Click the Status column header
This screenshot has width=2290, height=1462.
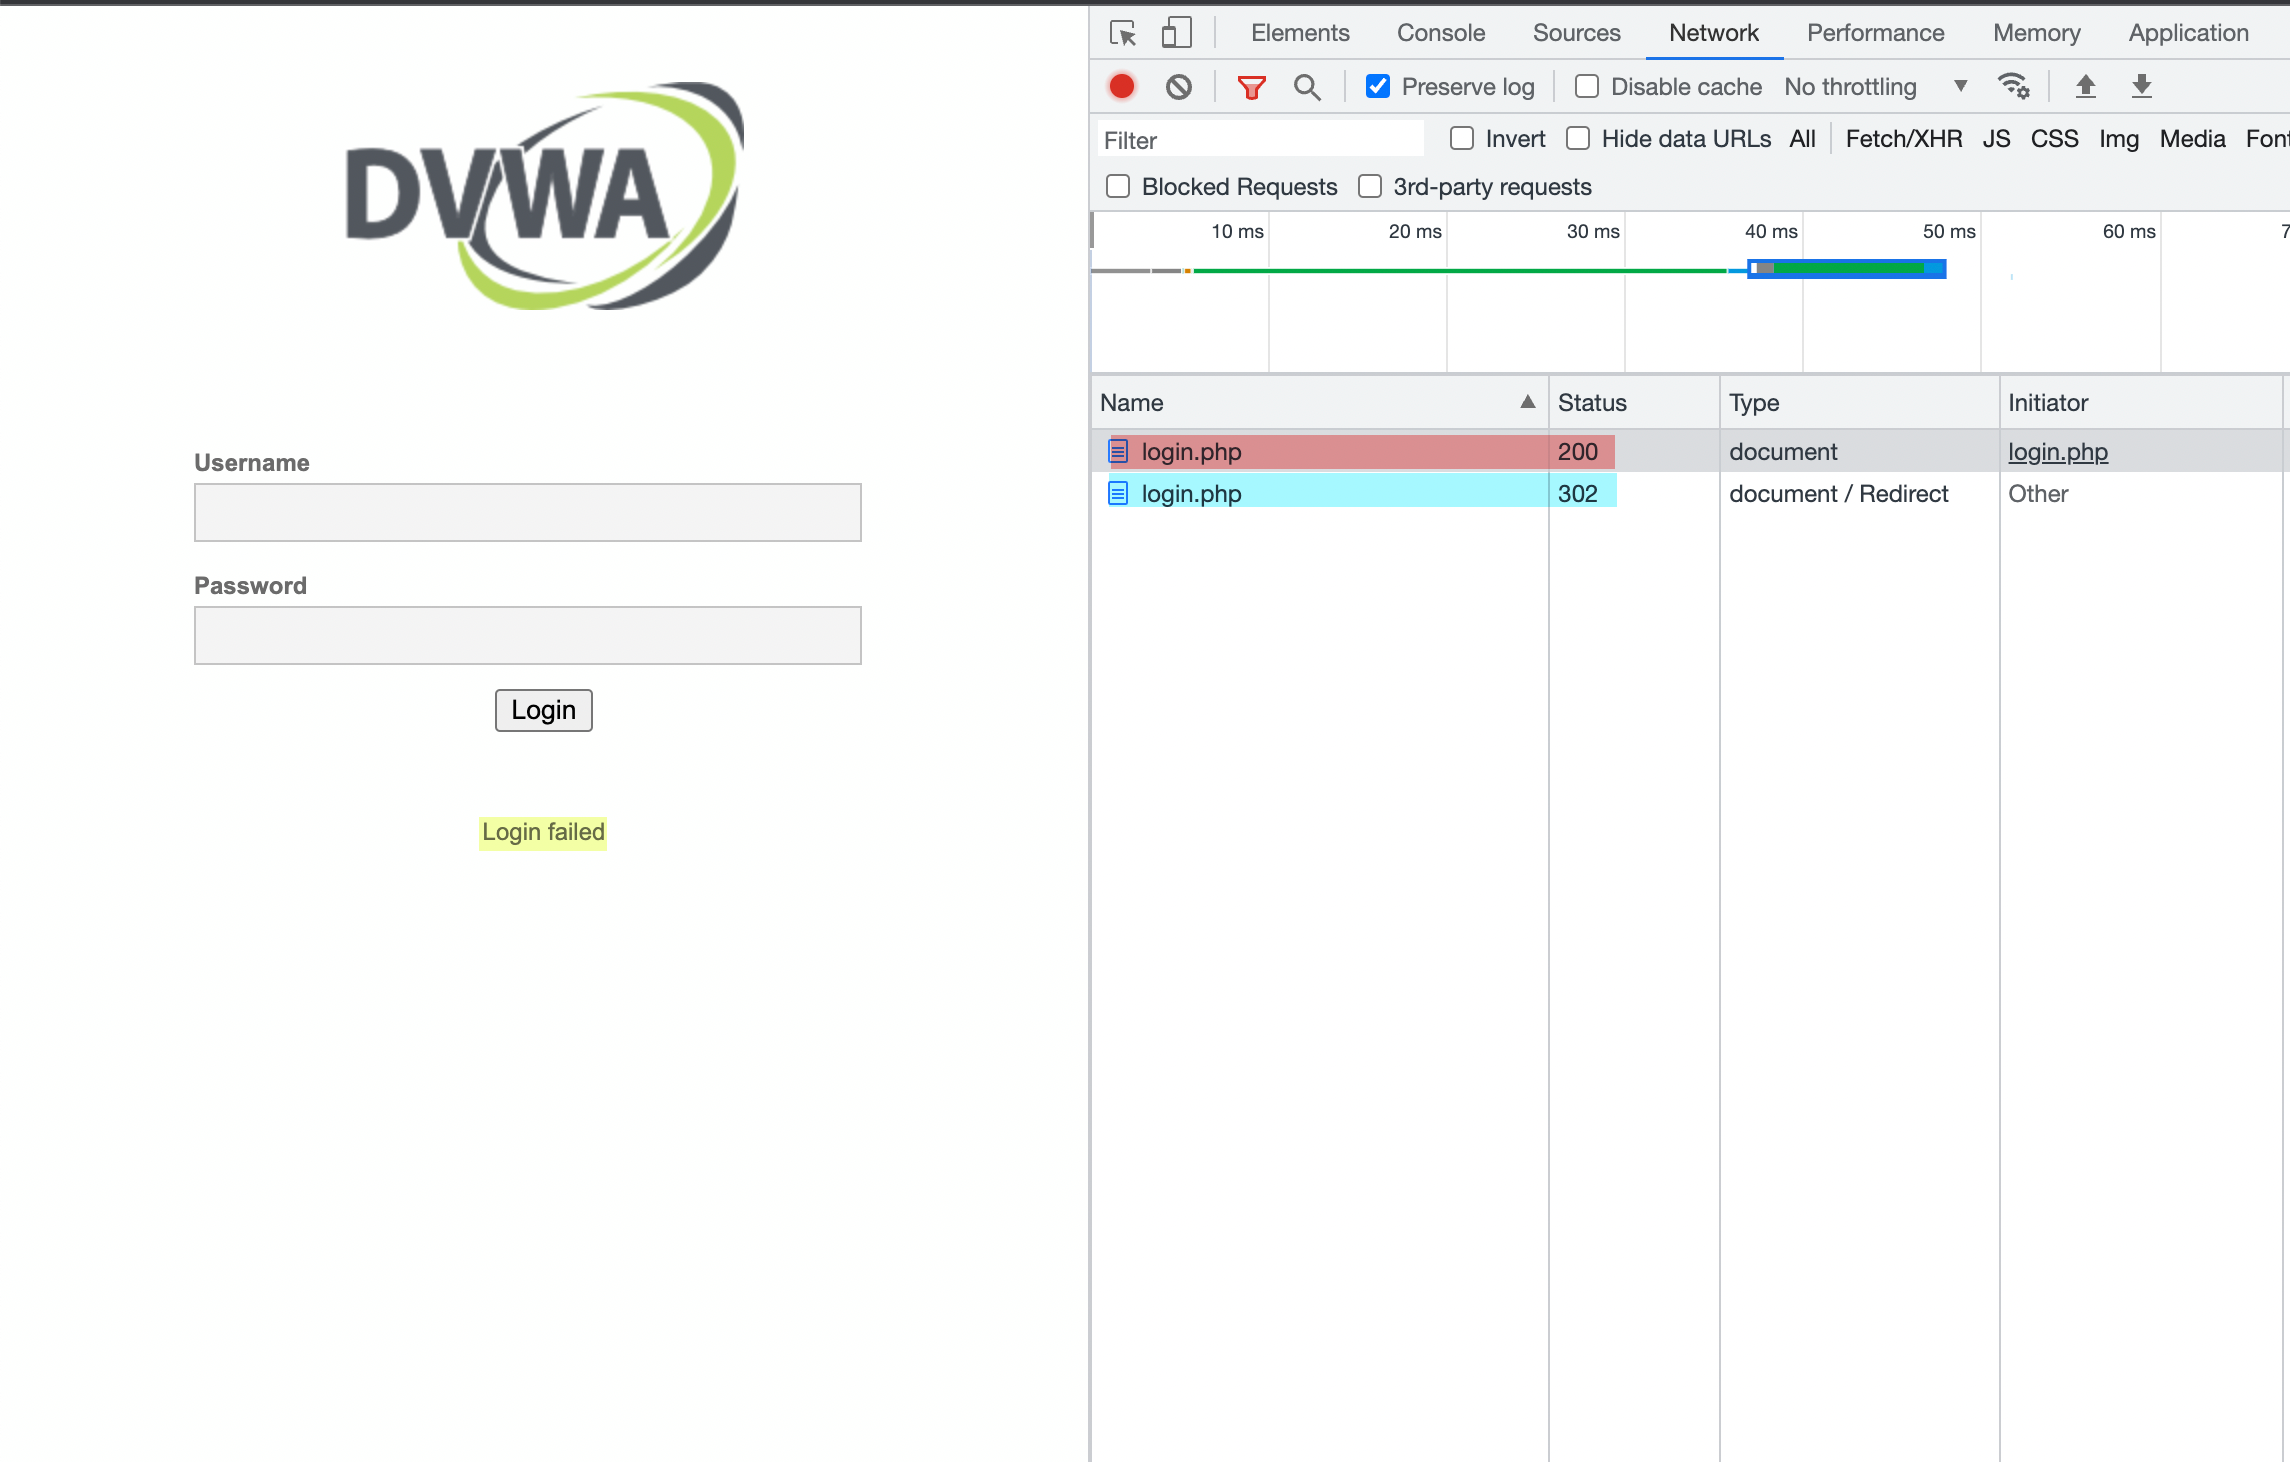click(1634, 402)
